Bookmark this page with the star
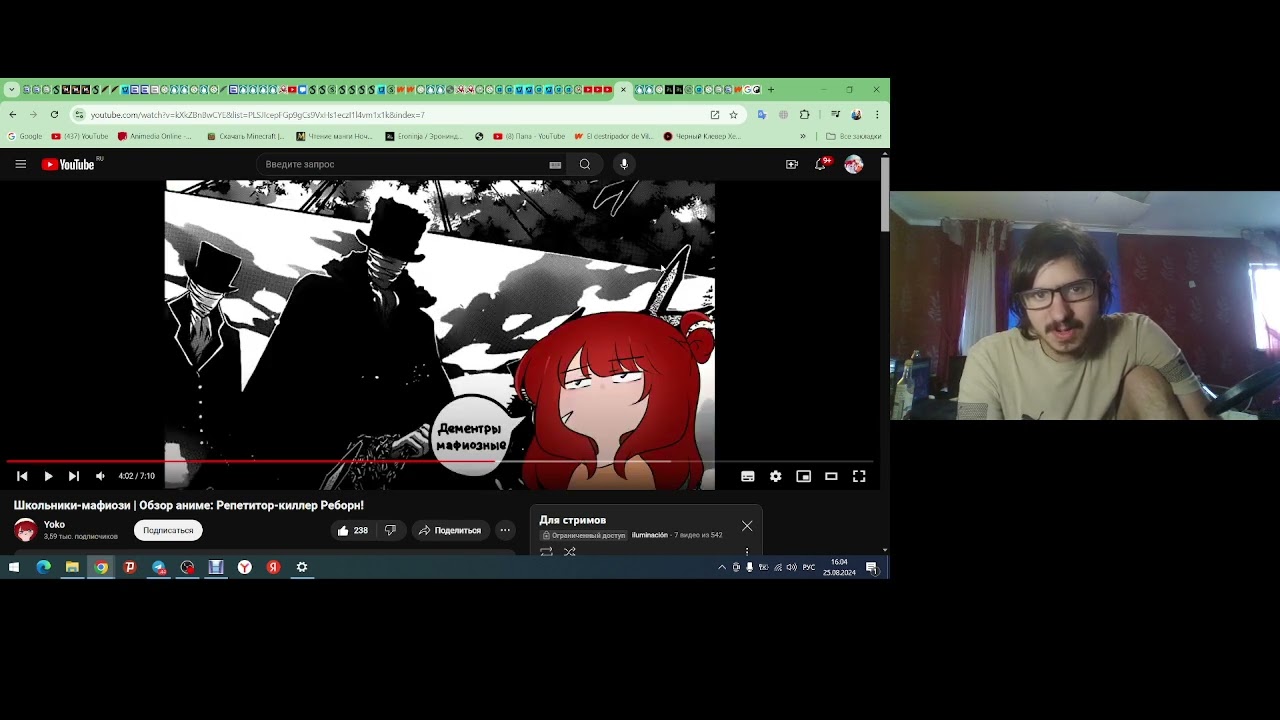Image resolution: width=1280 pixels, height=720 pixels. tap(733, 115)
